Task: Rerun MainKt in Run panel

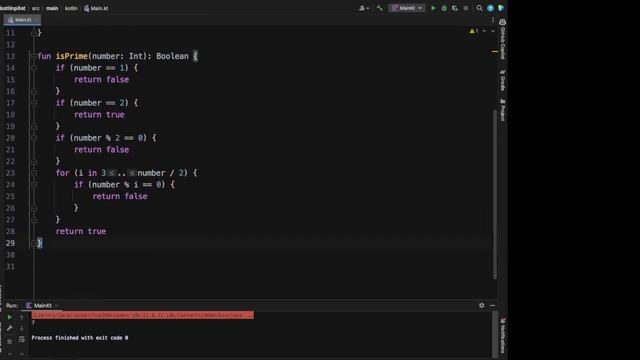Action: 10,317
